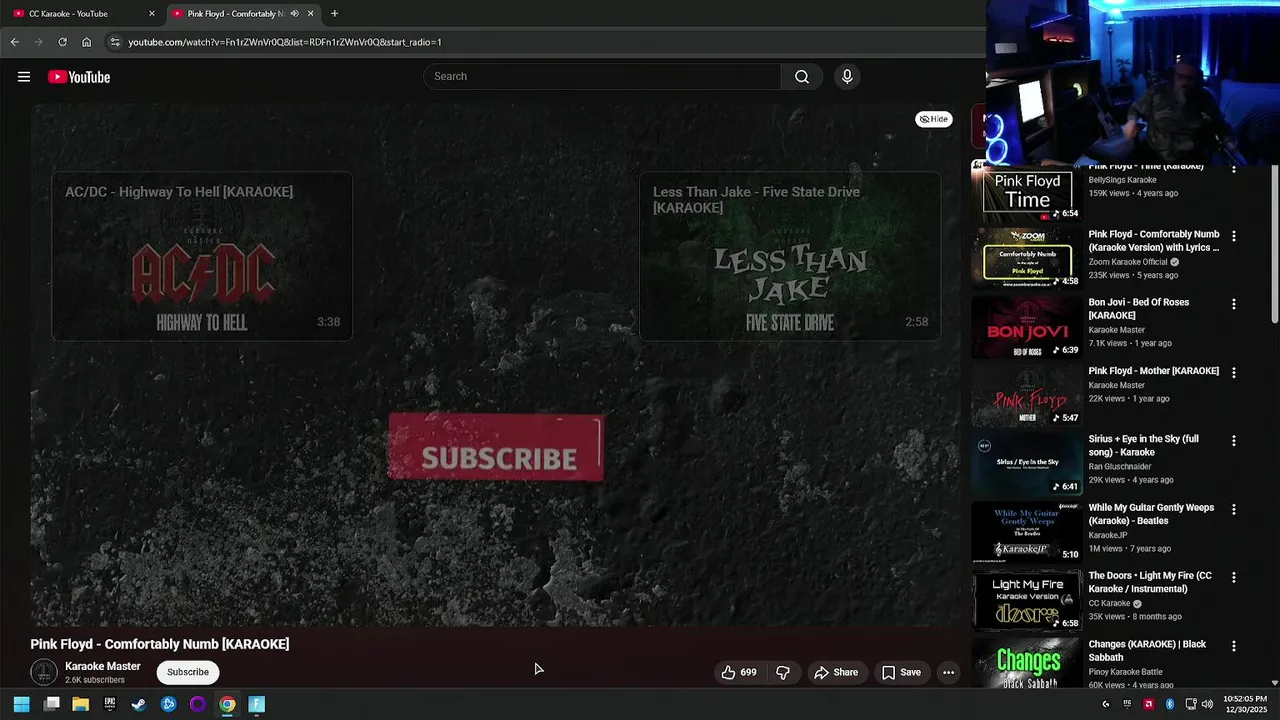Open The Doors Light My Fire title

(1150, 582)
